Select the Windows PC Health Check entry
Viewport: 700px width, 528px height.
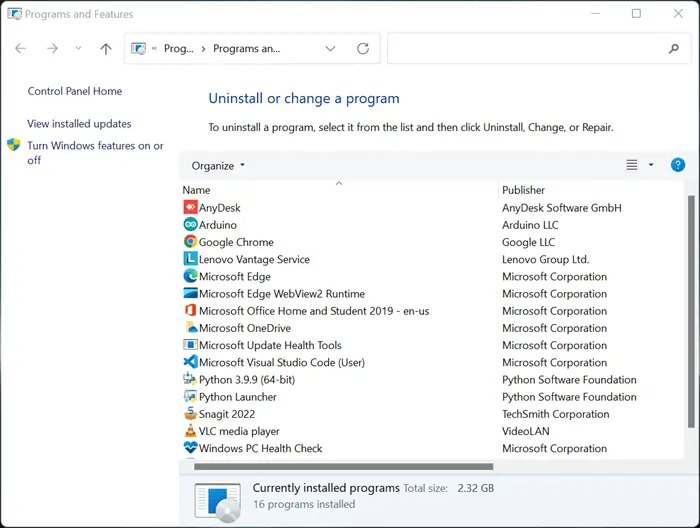point(260,448)
